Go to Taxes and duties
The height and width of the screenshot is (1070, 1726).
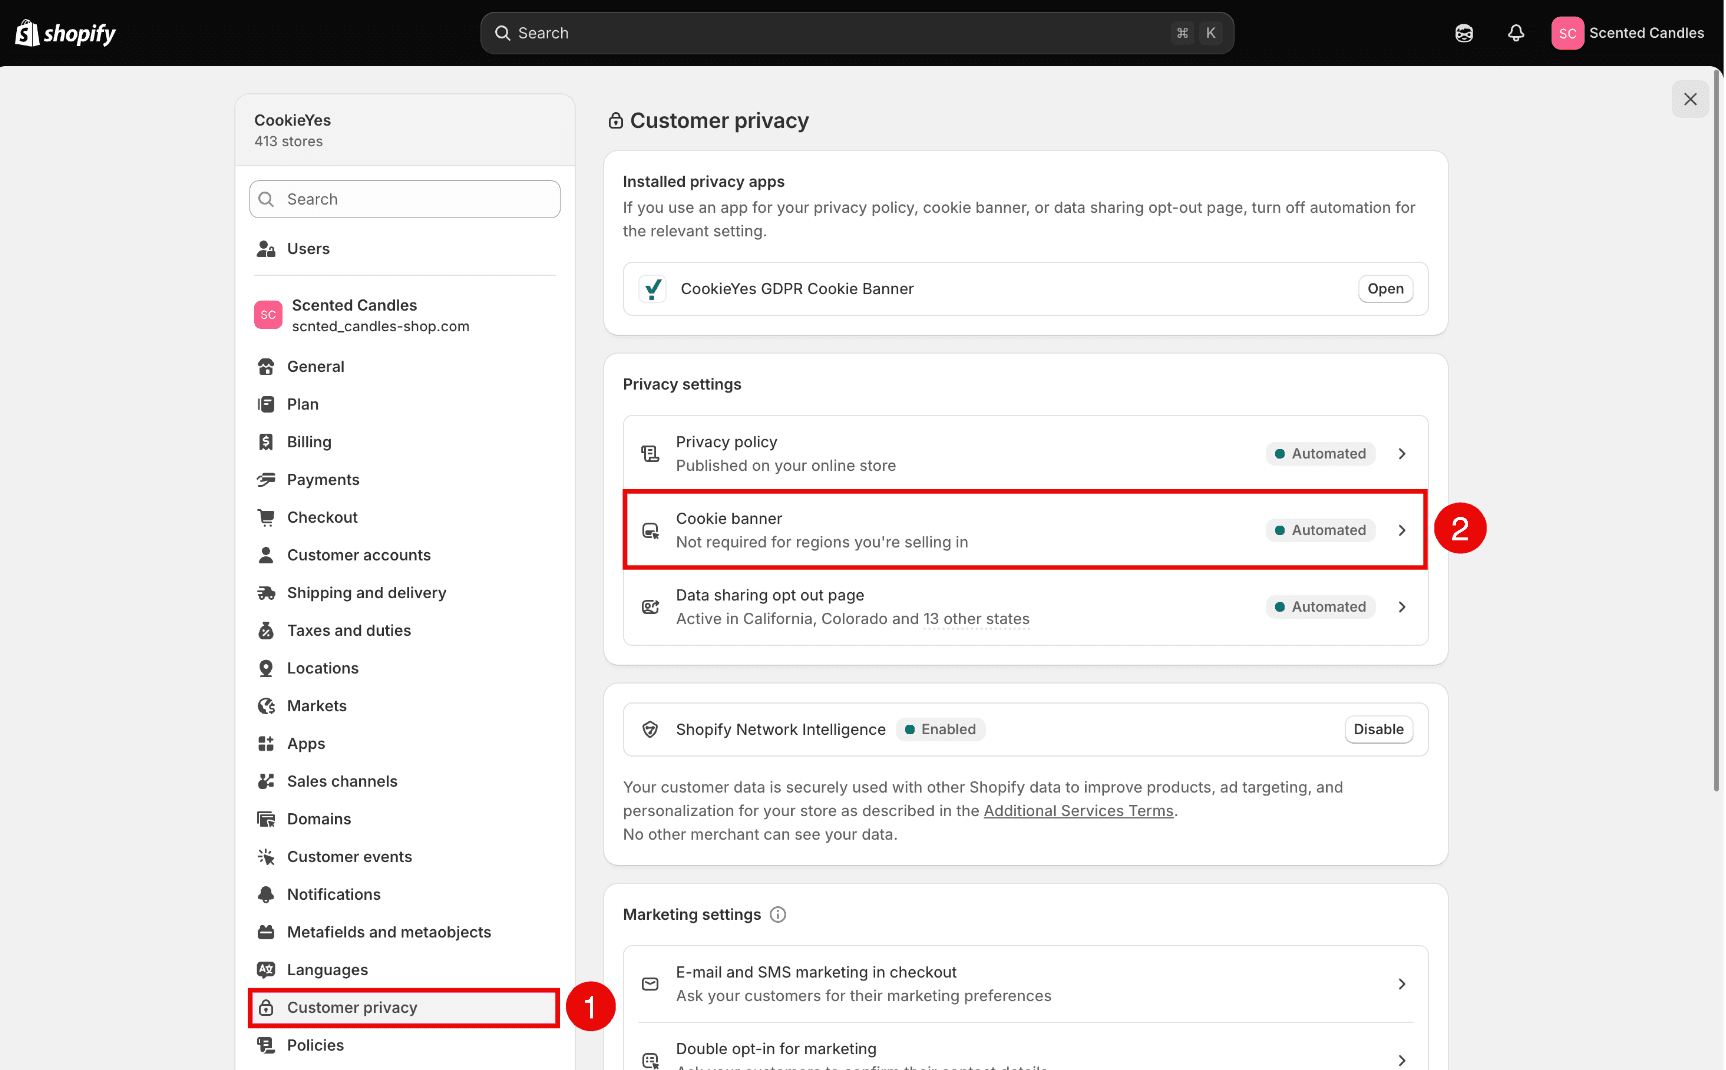[x=404, y=631]
